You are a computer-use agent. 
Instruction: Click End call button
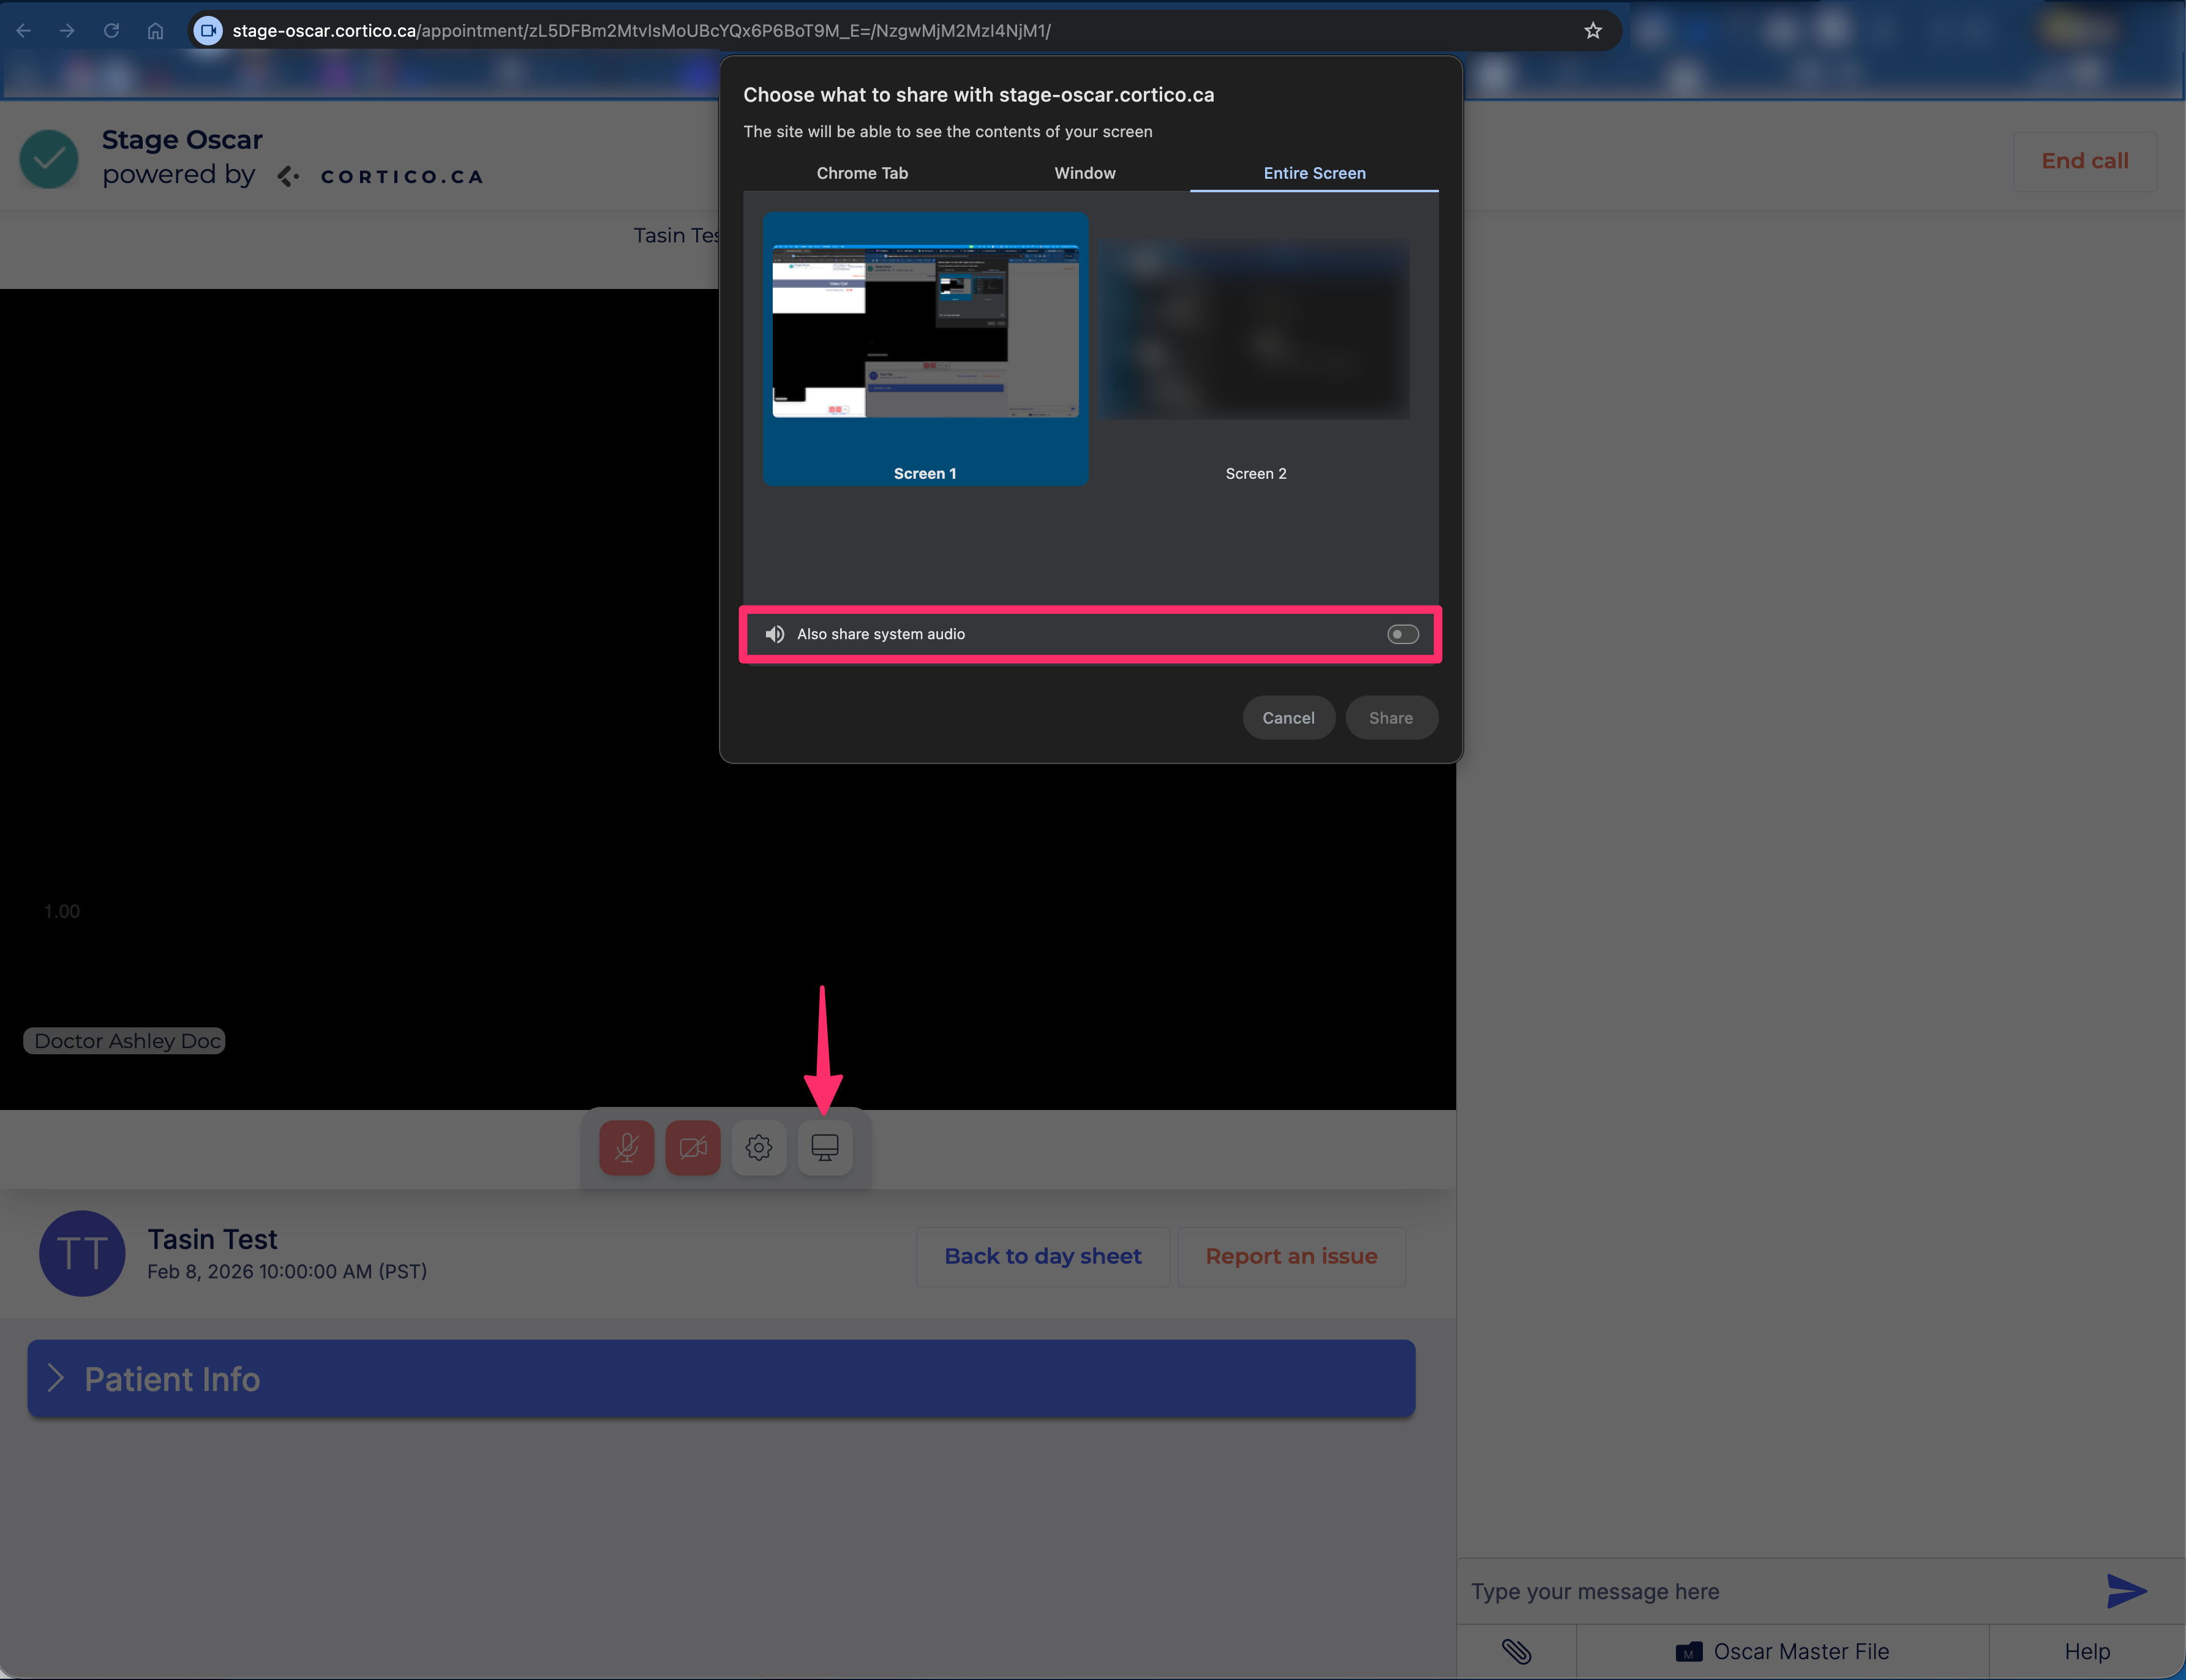click(x=2084, y=161)
